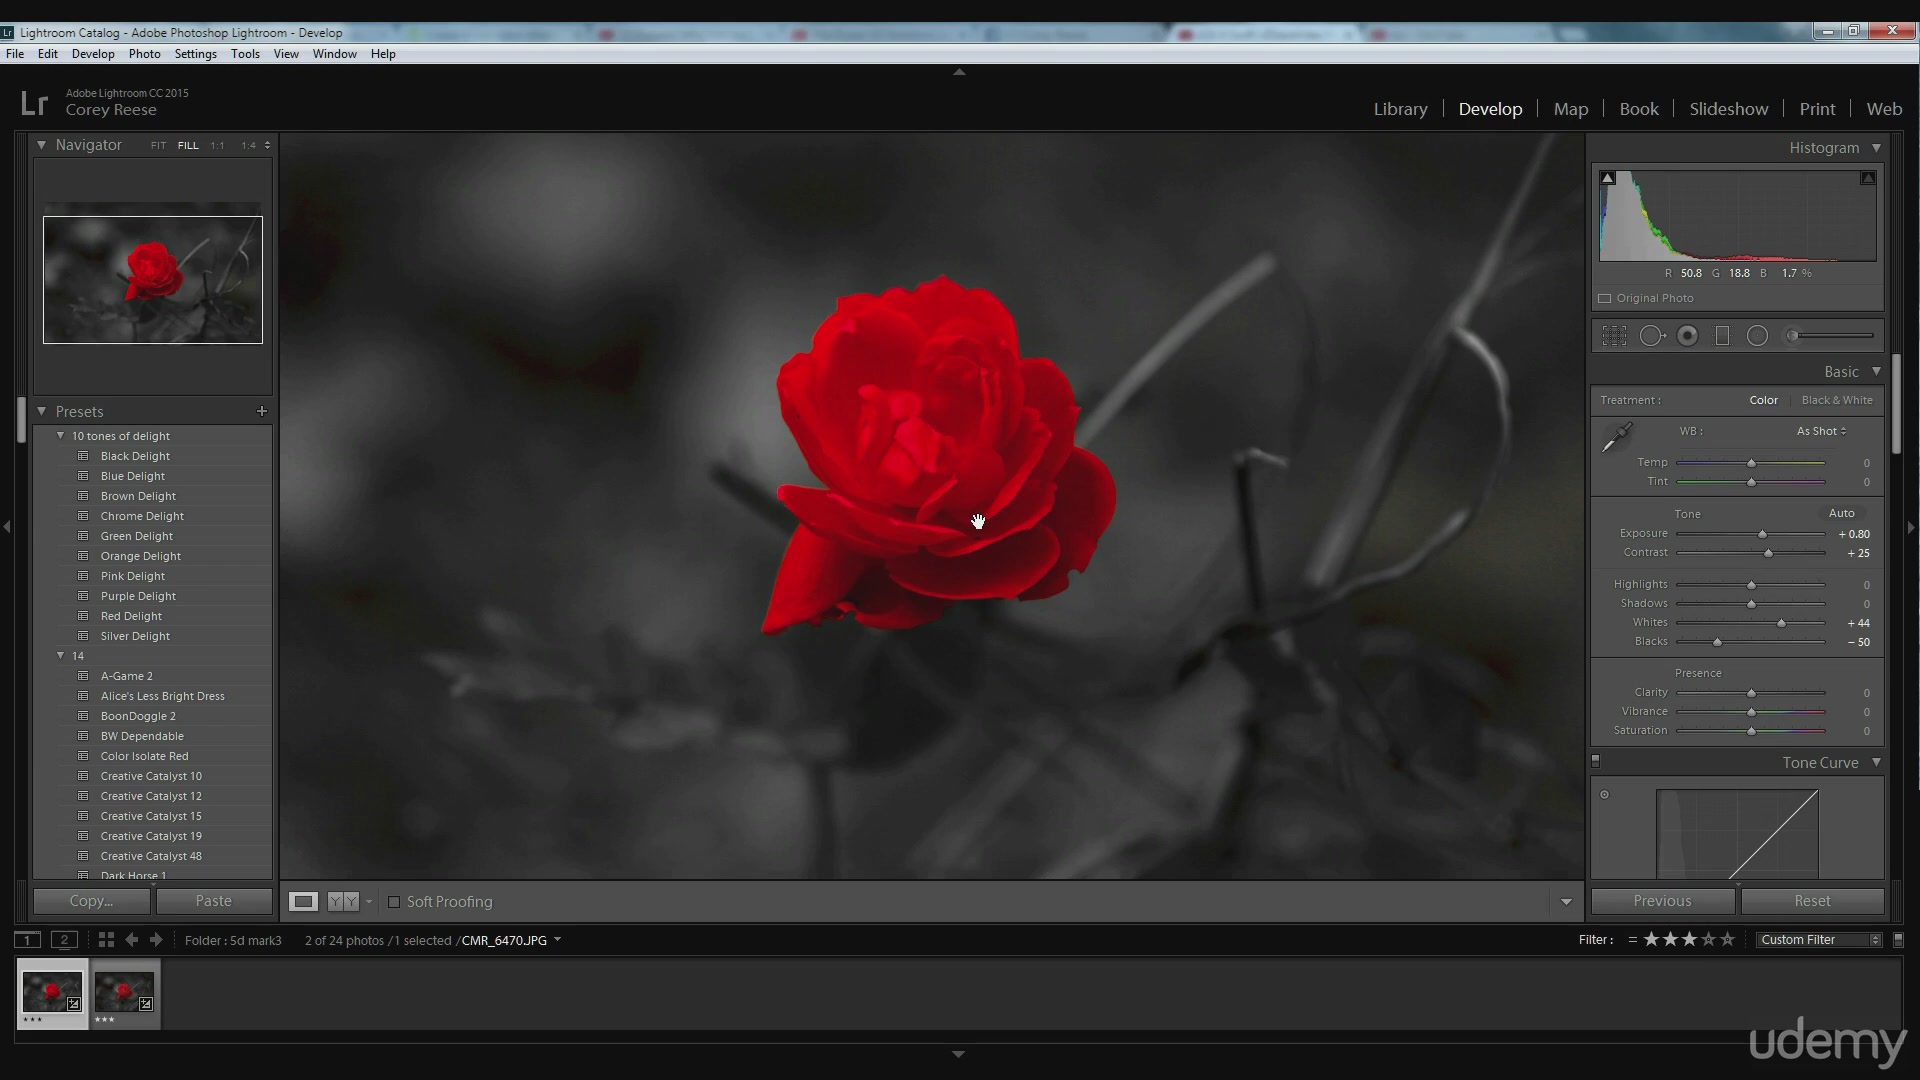Activate the Adjustment Brush tool
The height and width of the screenshot is (1080, 1920).
click(x=1830, y=336)
